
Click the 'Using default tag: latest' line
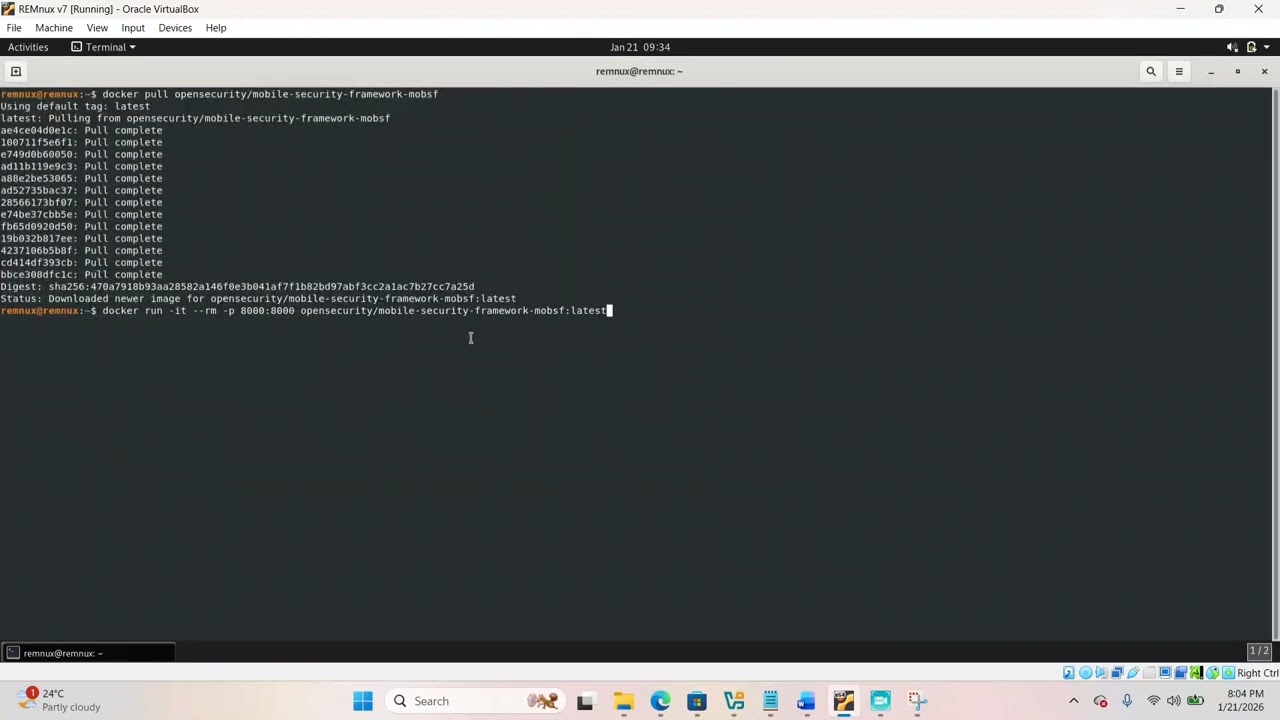(75, 106)
